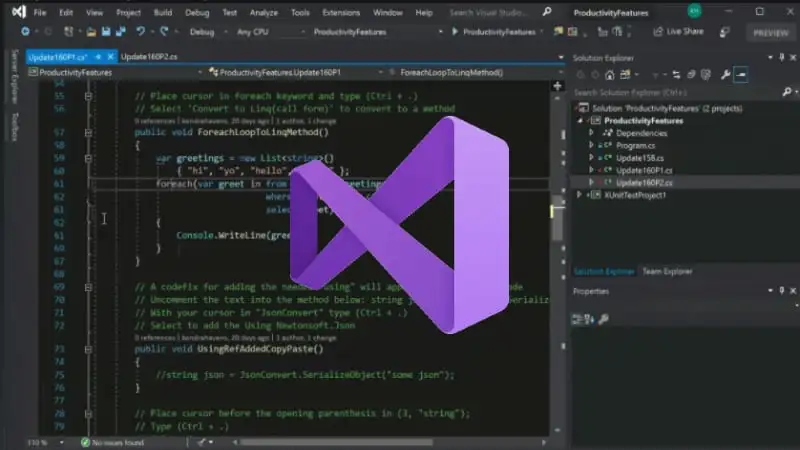Viewport: 800px width, 450px height.
Task: Open the Extensions menu
Action: (x=341, y=12)
